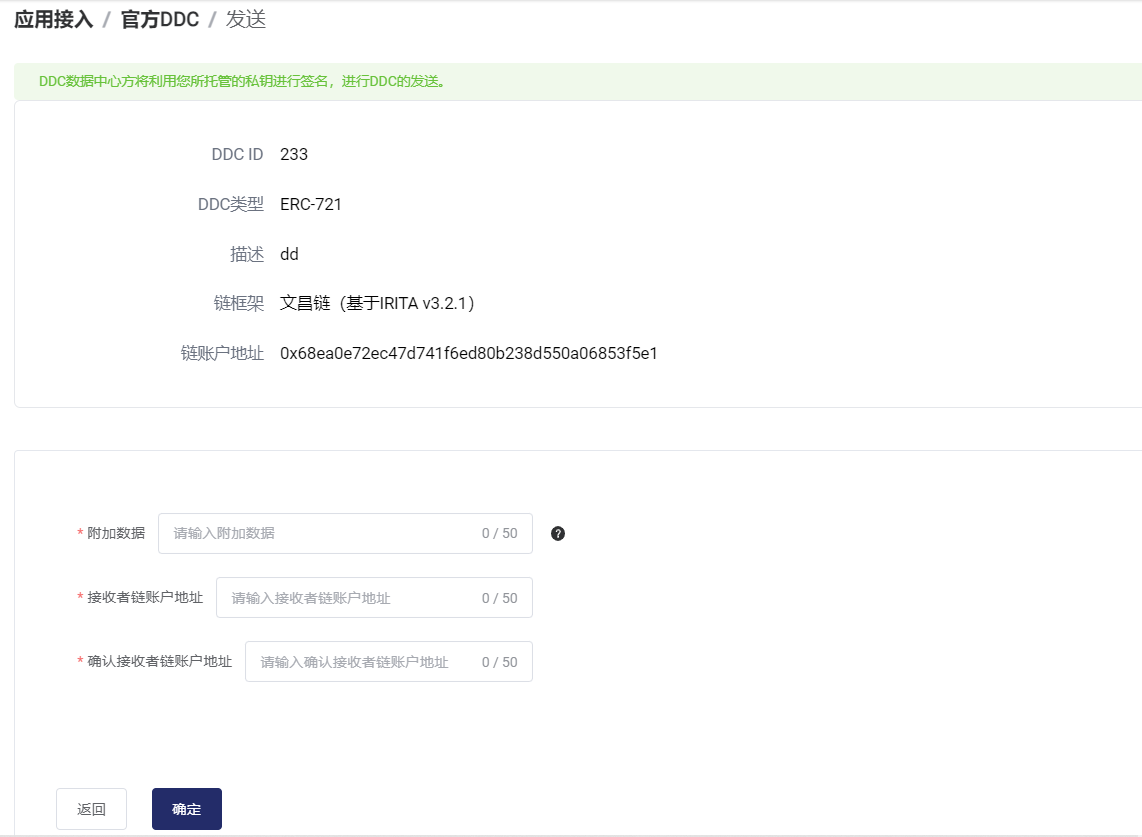This screenshot has width=1142, height=837.
Task: Click the help icon beside 附加数据 field
Action: tap(558, 533)
